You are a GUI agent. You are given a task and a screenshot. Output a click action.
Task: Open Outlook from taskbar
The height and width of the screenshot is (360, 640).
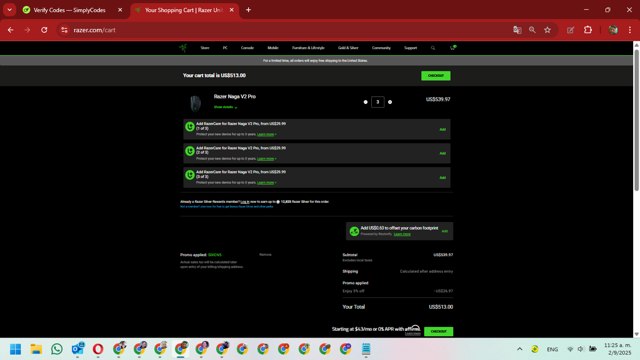coord(78,349)
